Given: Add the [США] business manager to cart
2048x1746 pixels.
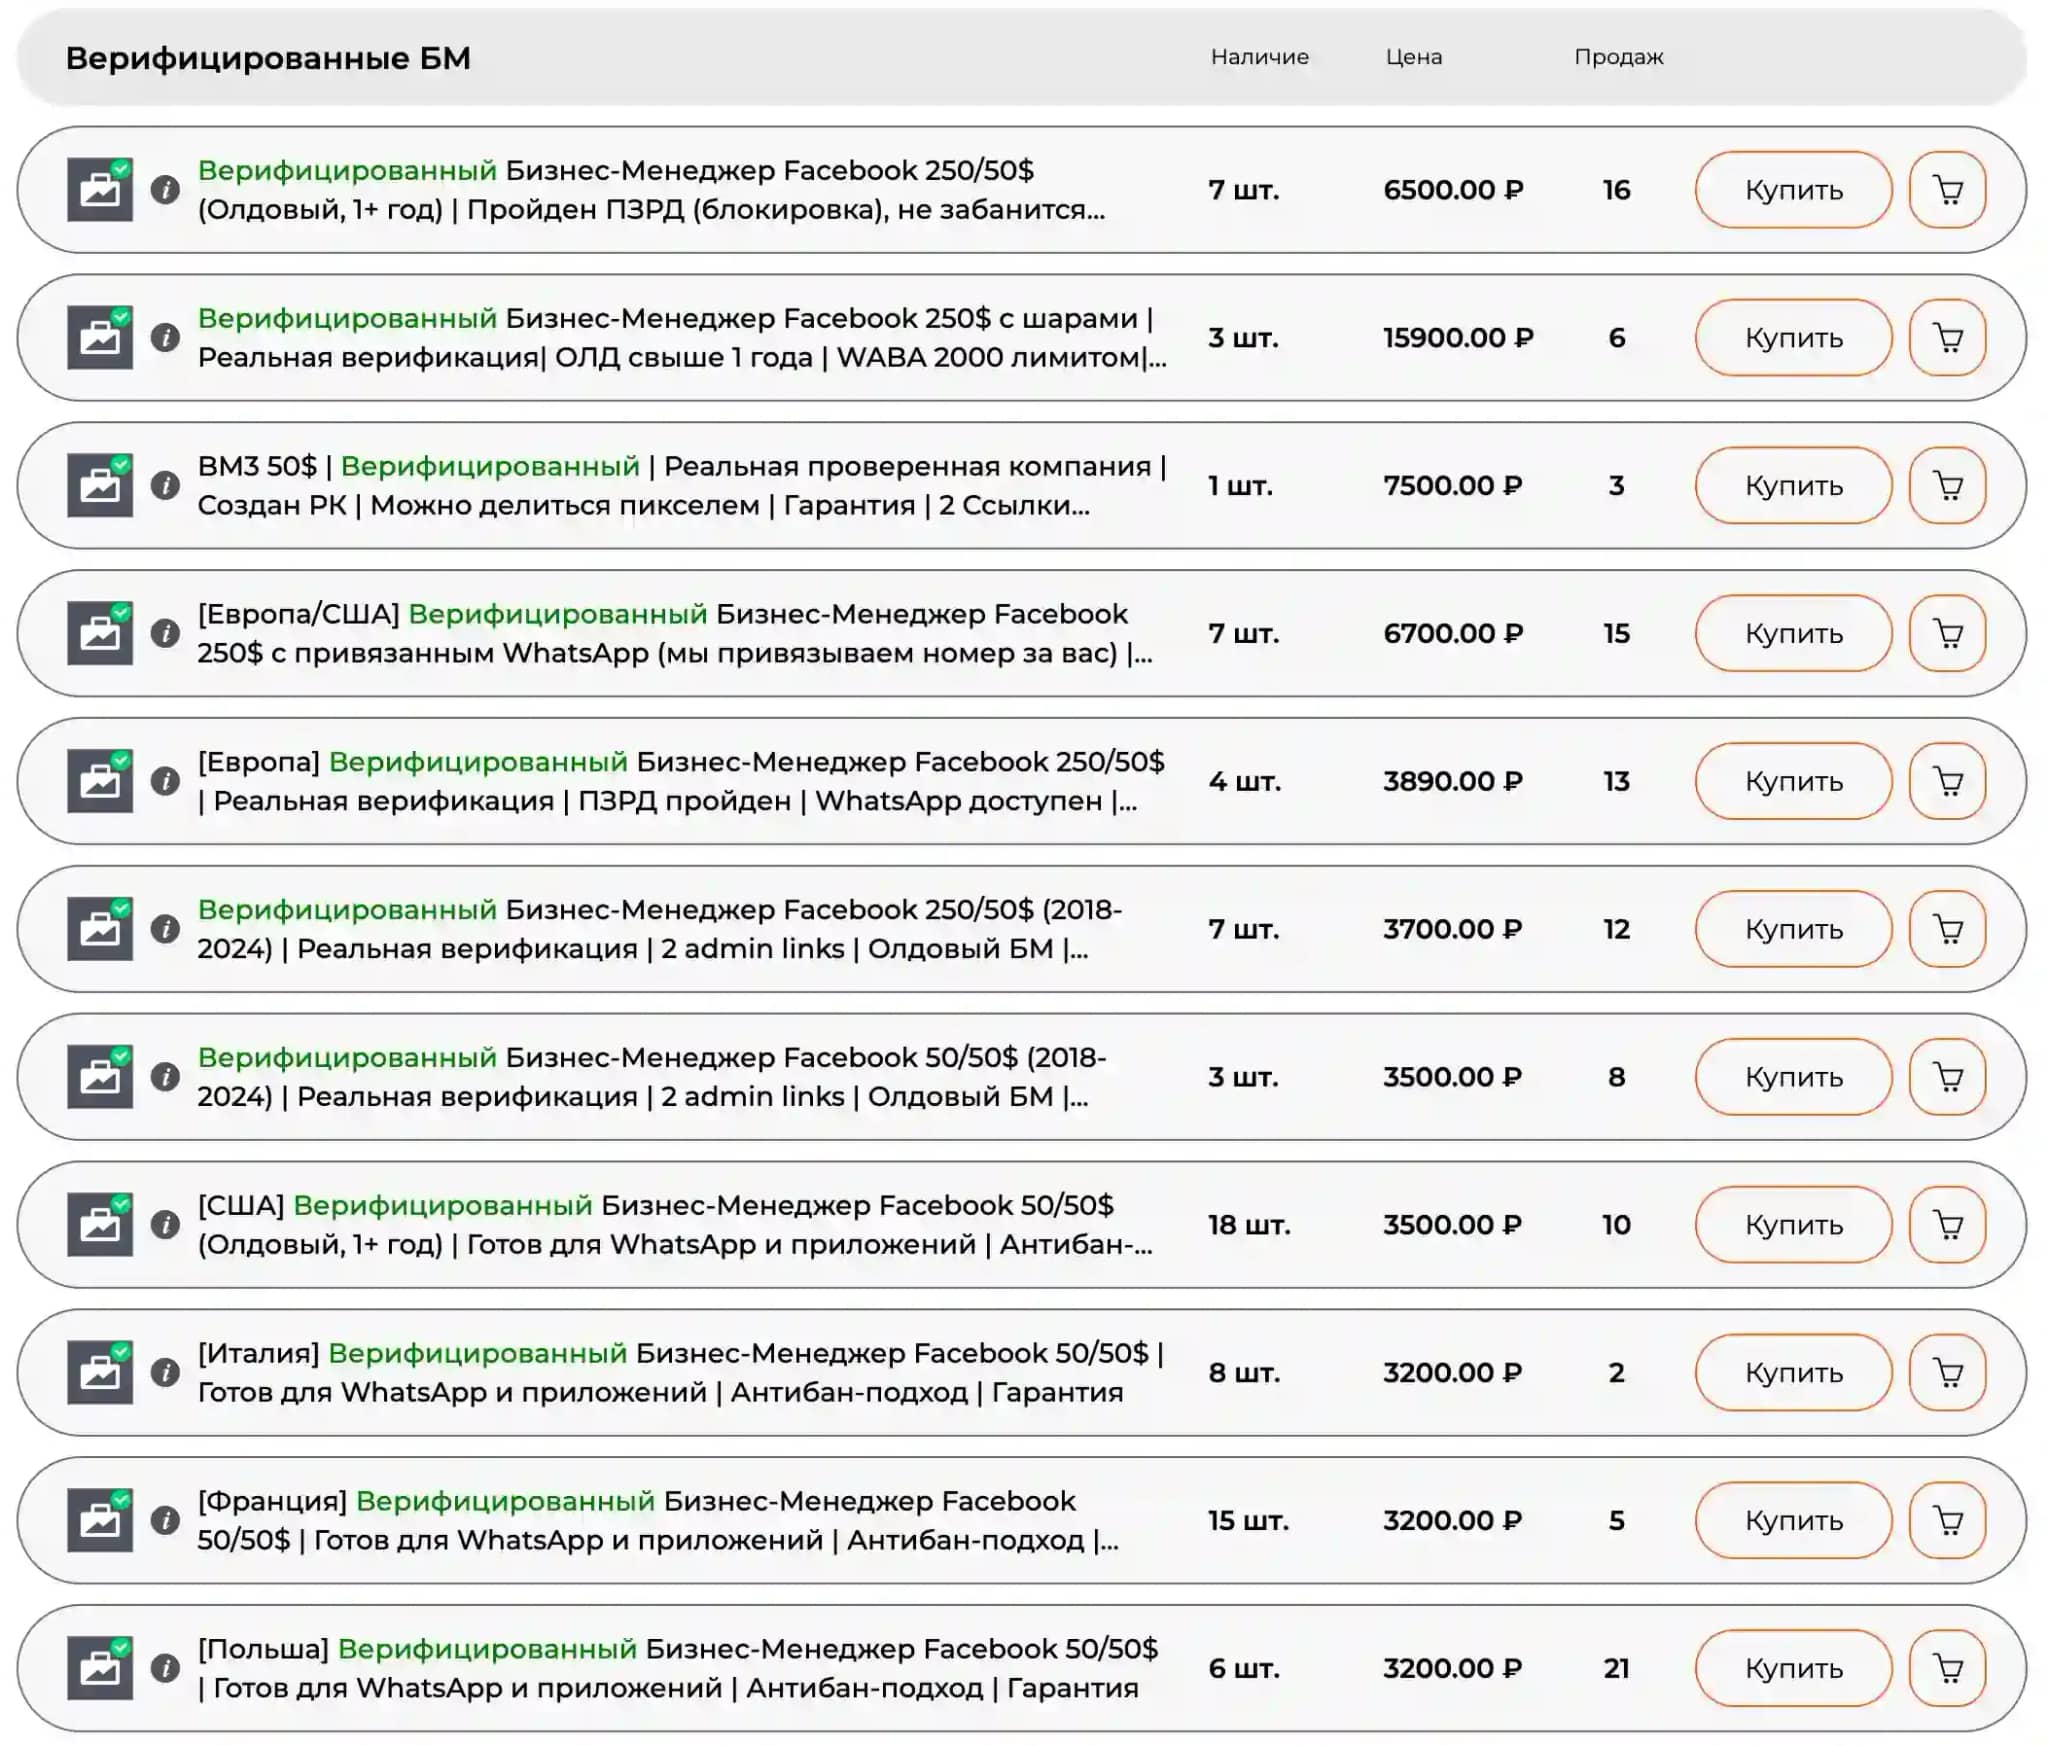Looking at the screenshot, I should 1947,1225.
